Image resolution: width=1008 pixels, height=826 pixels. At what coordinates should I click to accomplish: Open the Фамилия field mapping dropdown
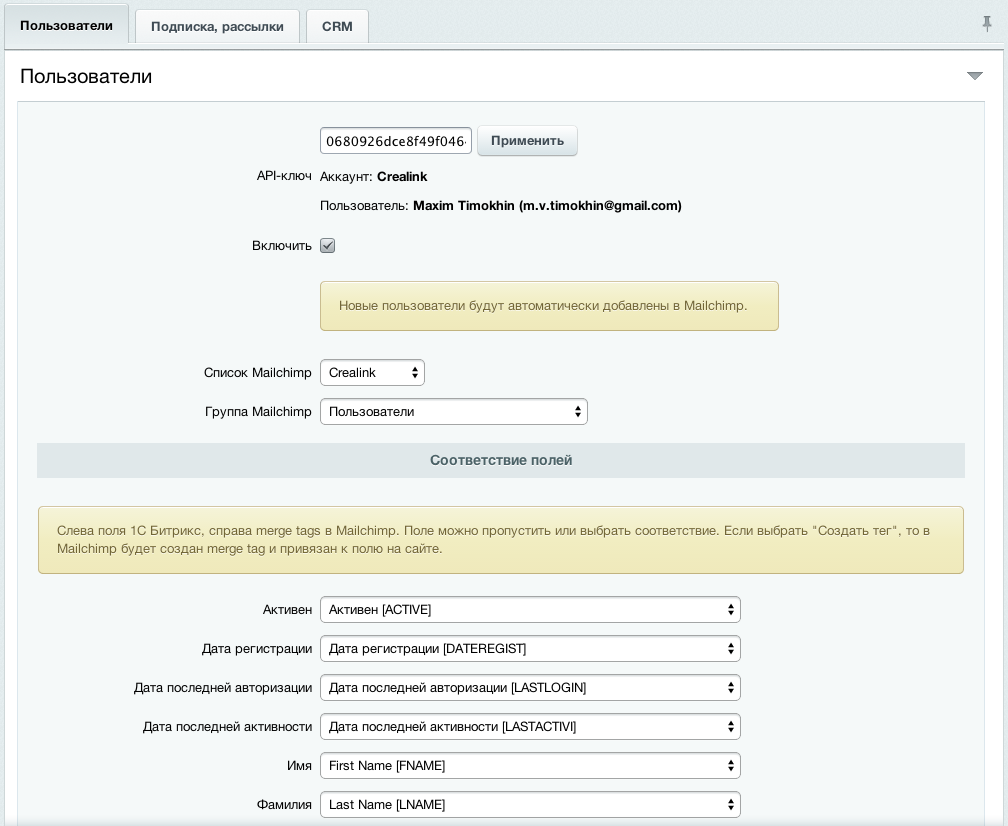coord(530,804)
